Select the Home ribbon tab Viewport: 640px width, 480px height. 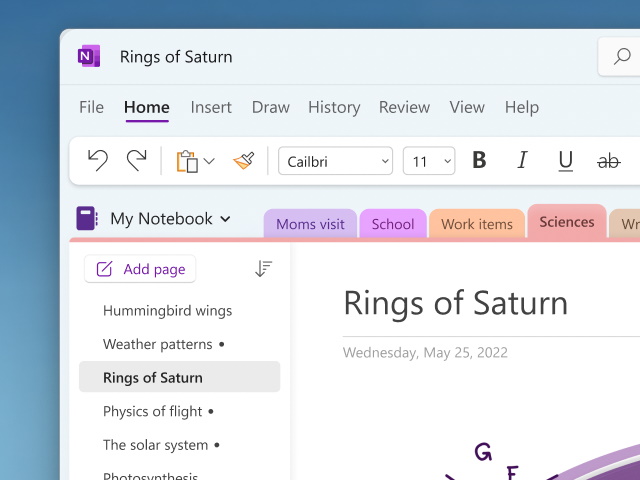147,107
